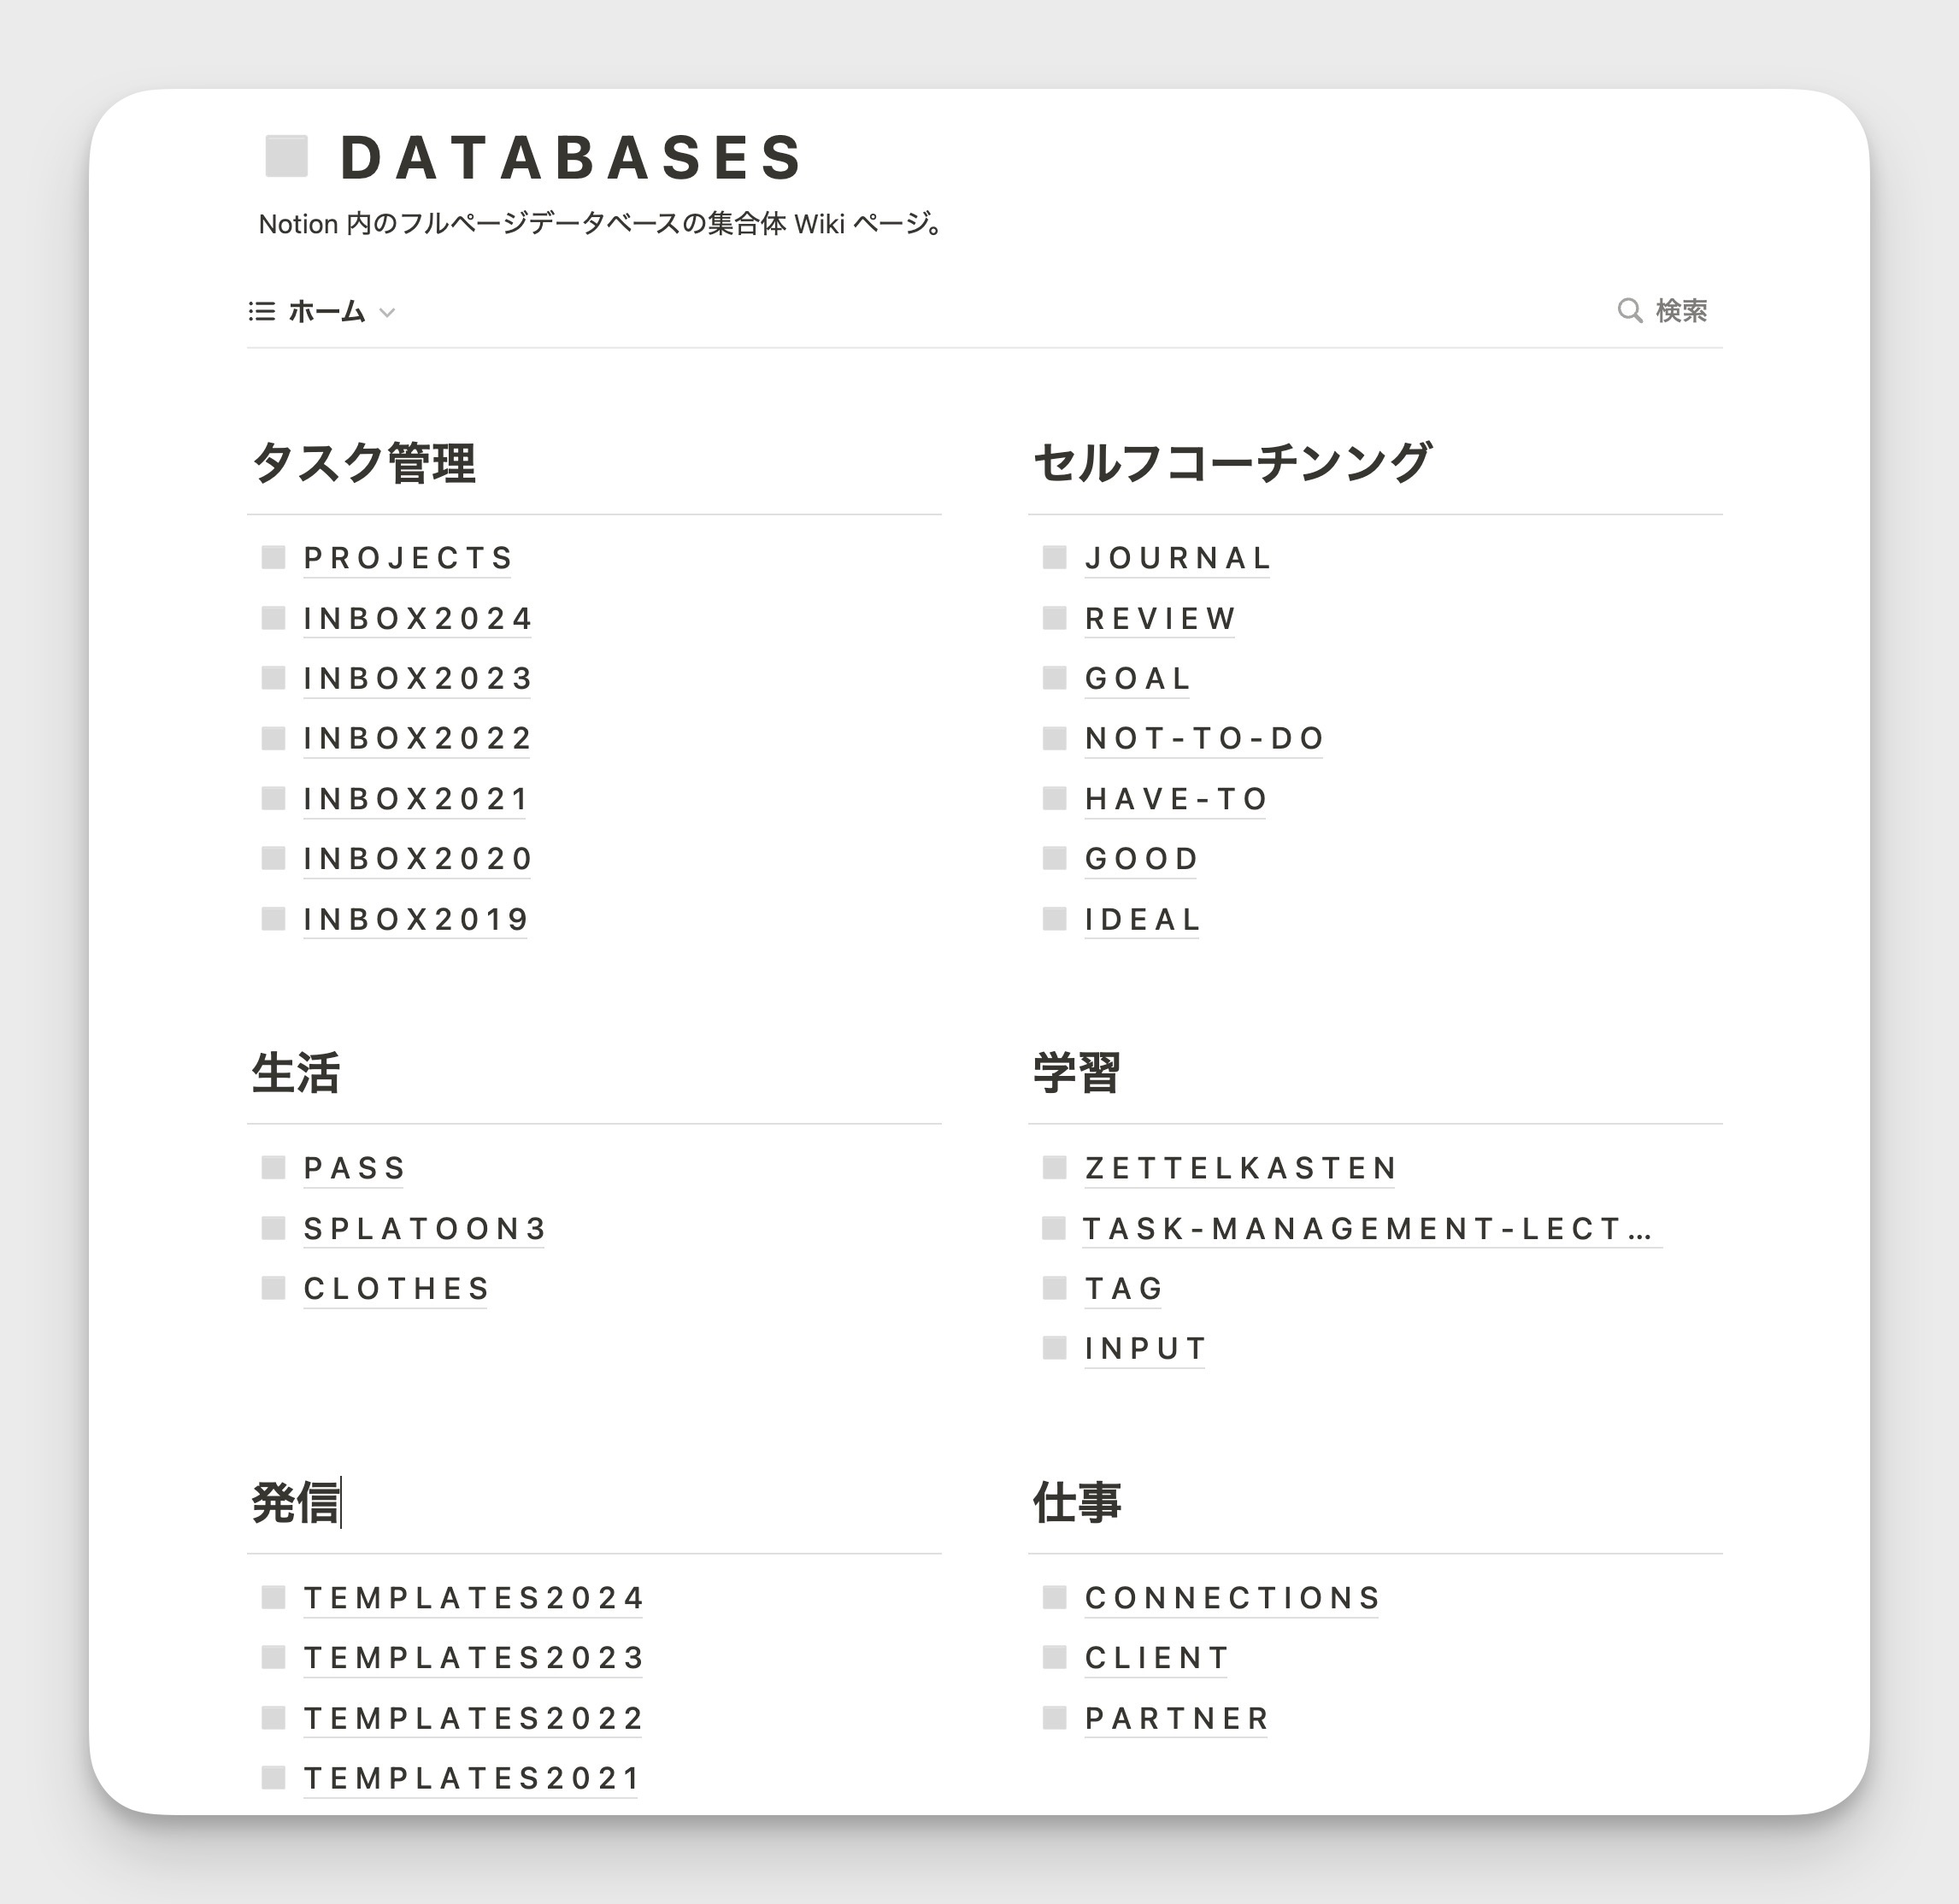
Task: Click the list view icon beside ホーム
Action: pos(262,312)
